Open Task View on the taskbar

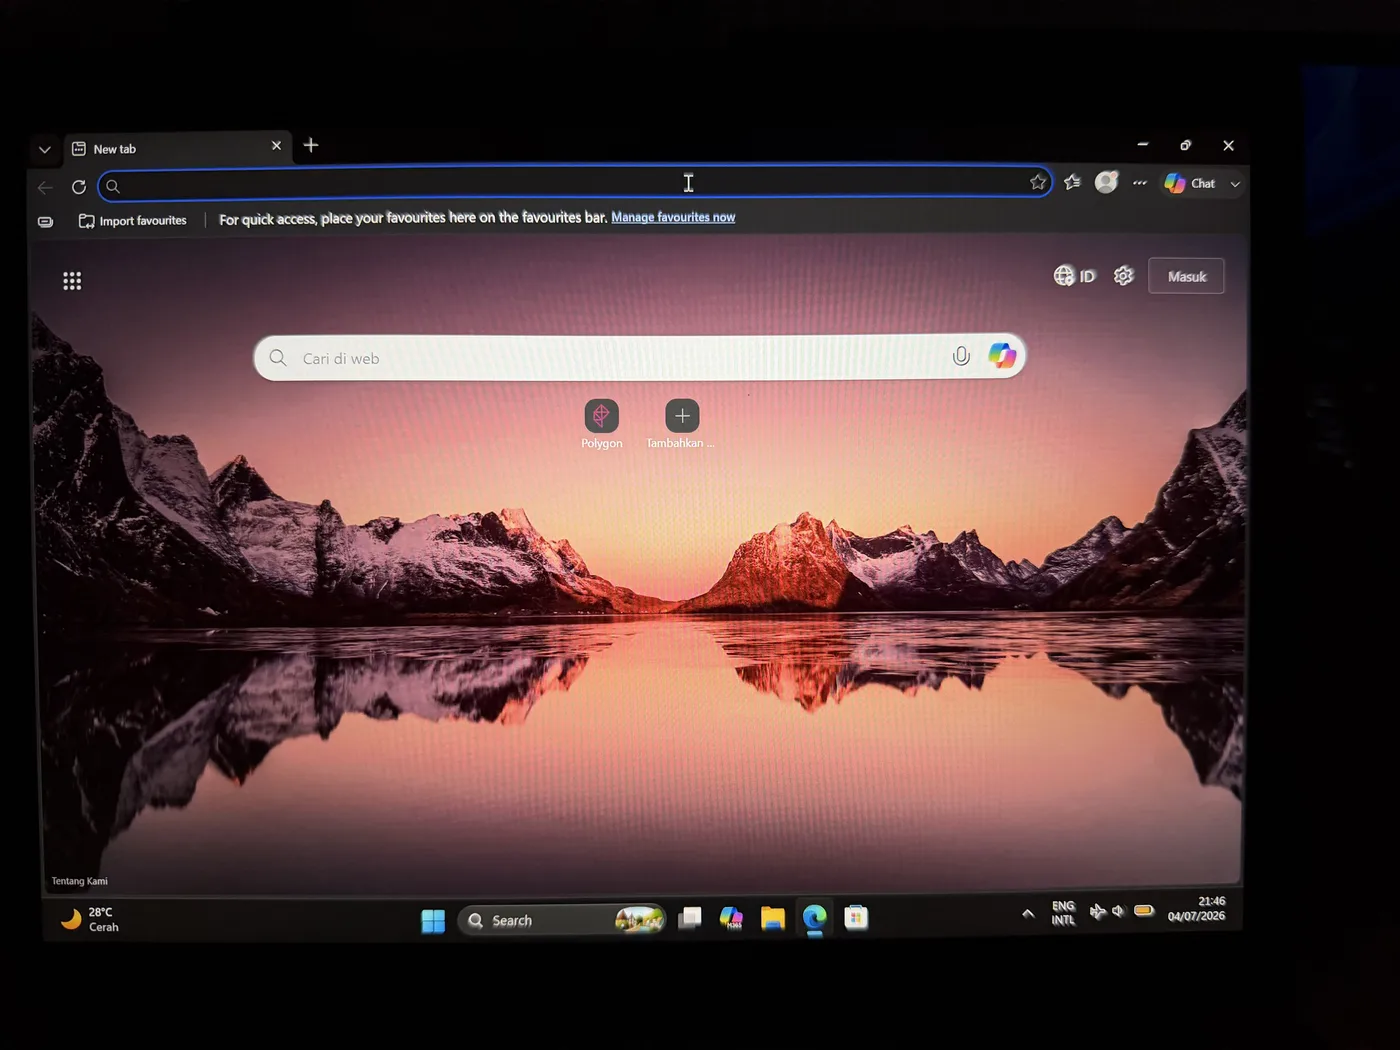(x=690, y=918)
